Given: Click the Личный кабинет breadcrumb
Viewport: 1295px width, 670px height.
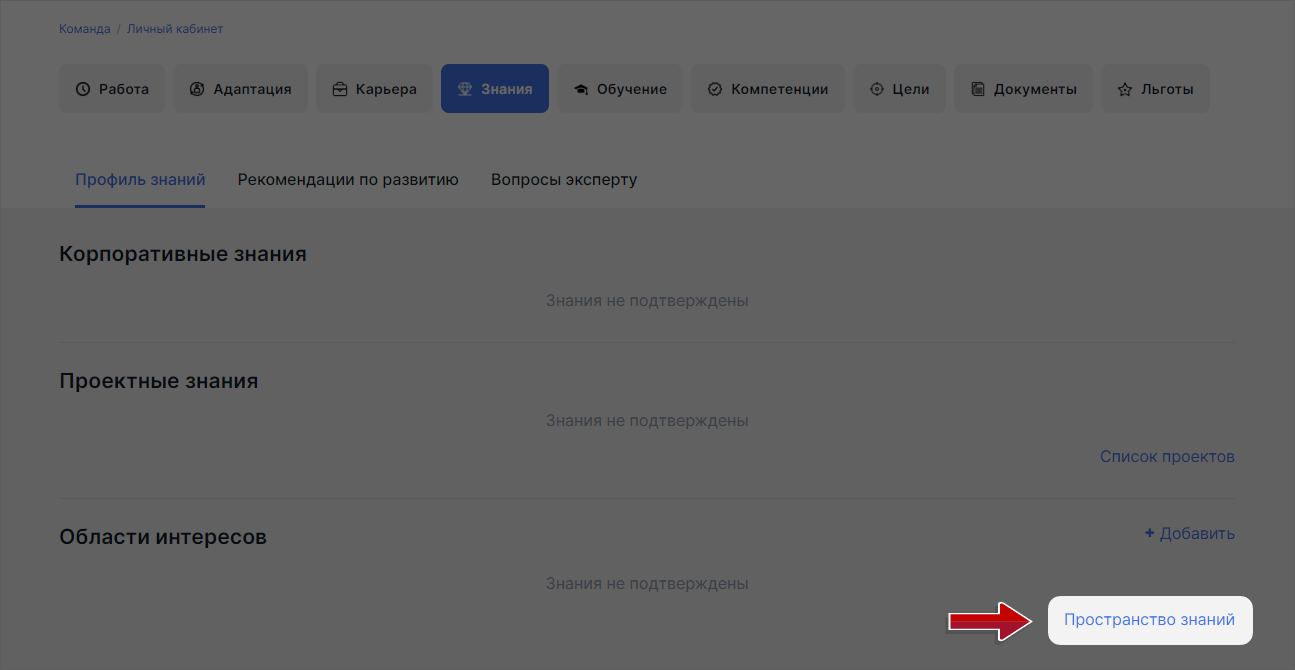Looking at the screenshot, I should tap(175, 28).
